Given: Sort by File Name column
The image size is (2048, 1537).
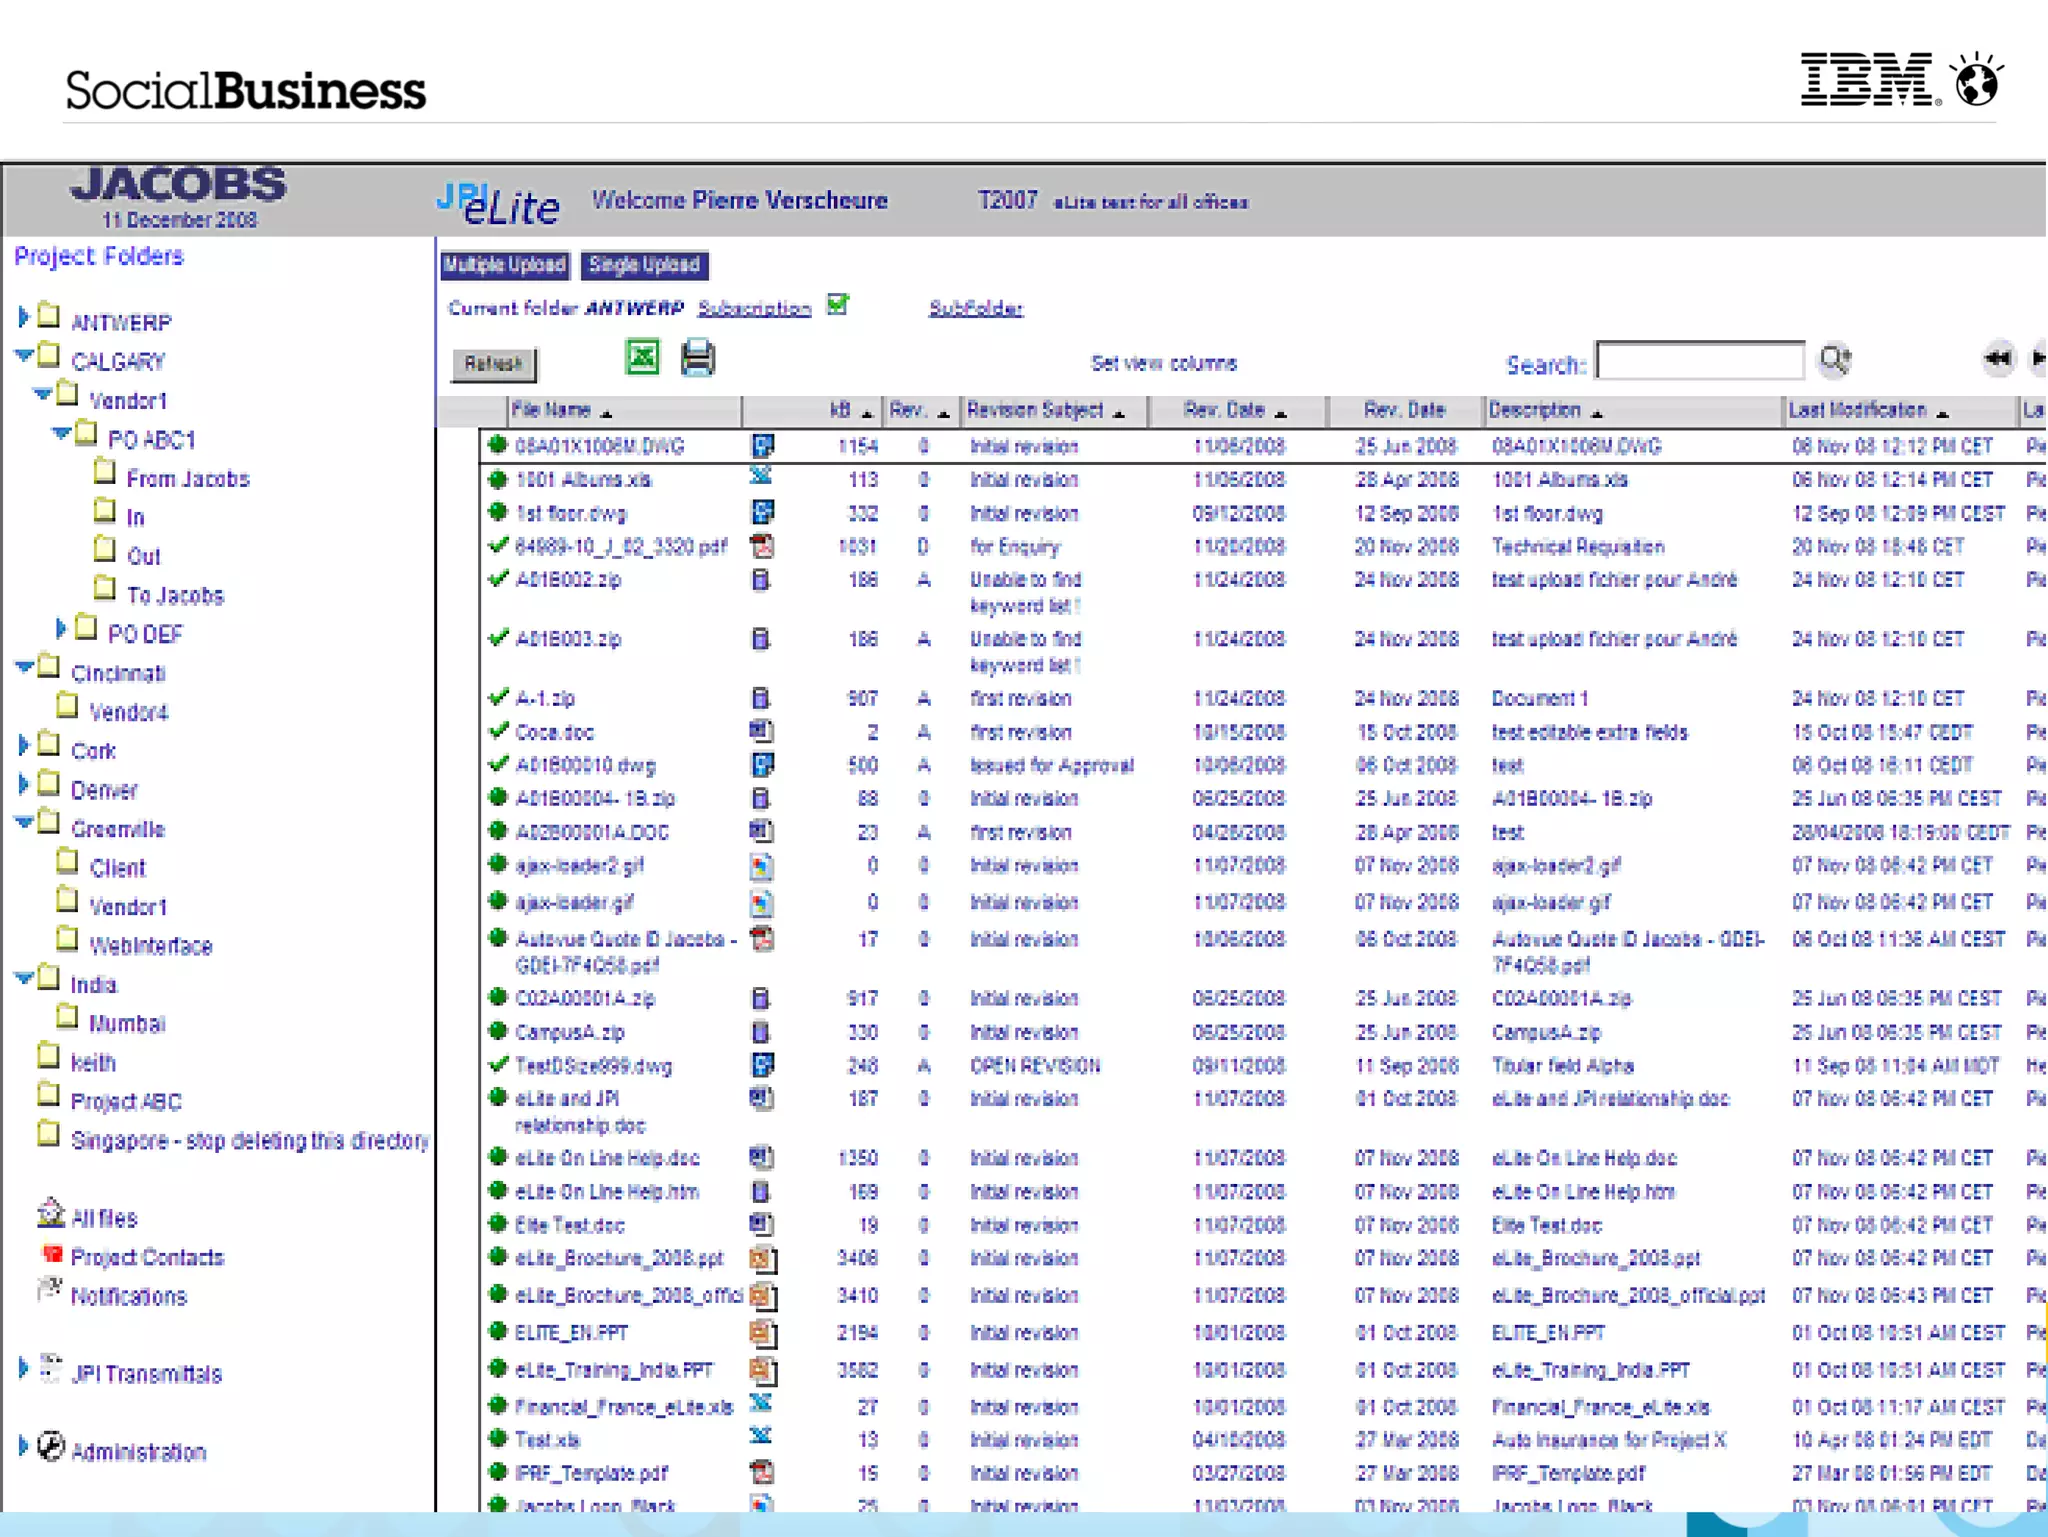Looking at the screenshot, I should (x=561, y=410).
